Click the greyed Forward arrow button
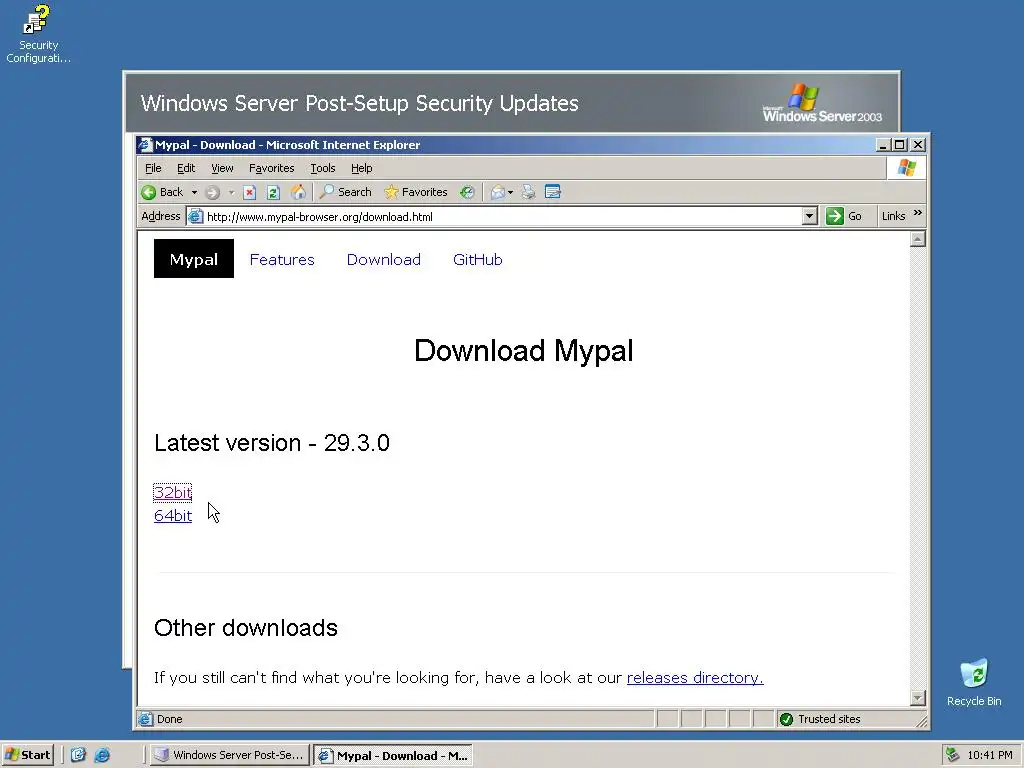Image resolution: width=1024 pixels, height=768 pixels. (212, 192)
